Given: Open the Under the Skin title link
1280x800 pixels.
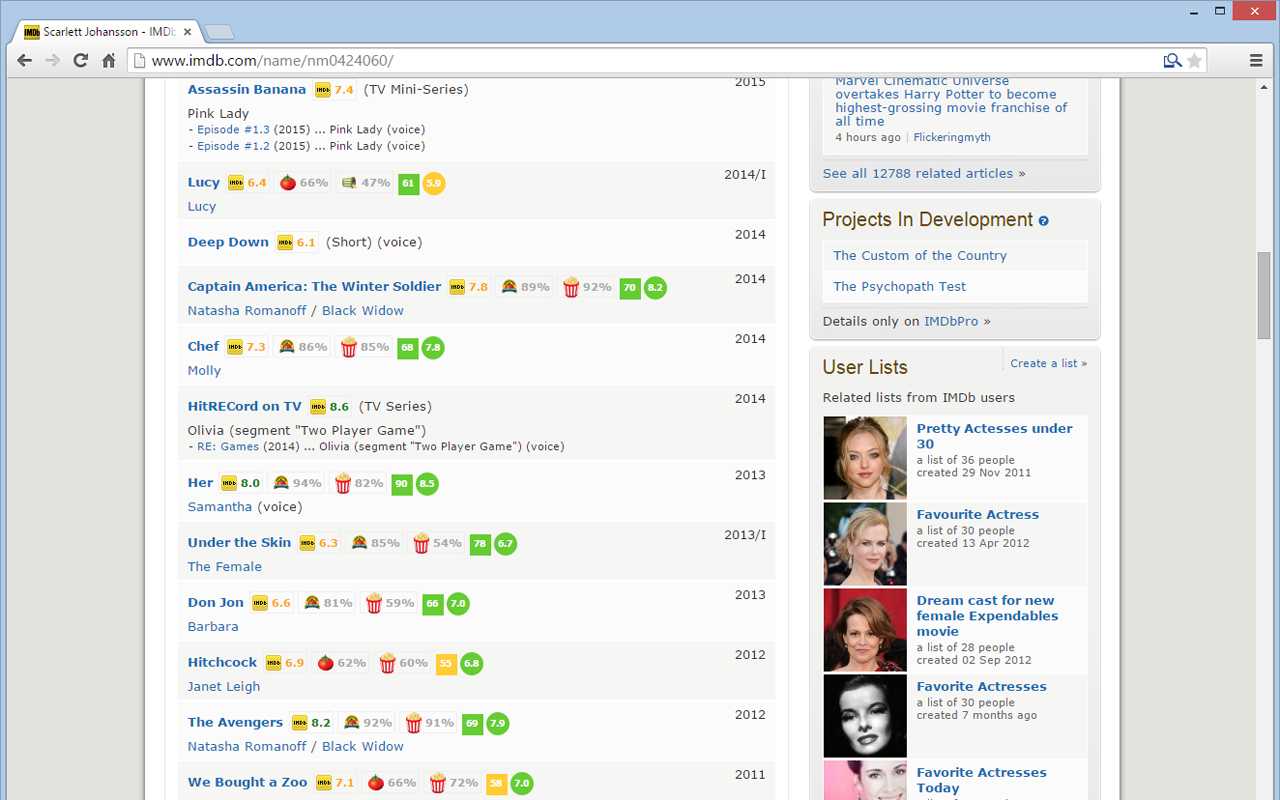Looking at the screenshot, I should click(239, 542).
